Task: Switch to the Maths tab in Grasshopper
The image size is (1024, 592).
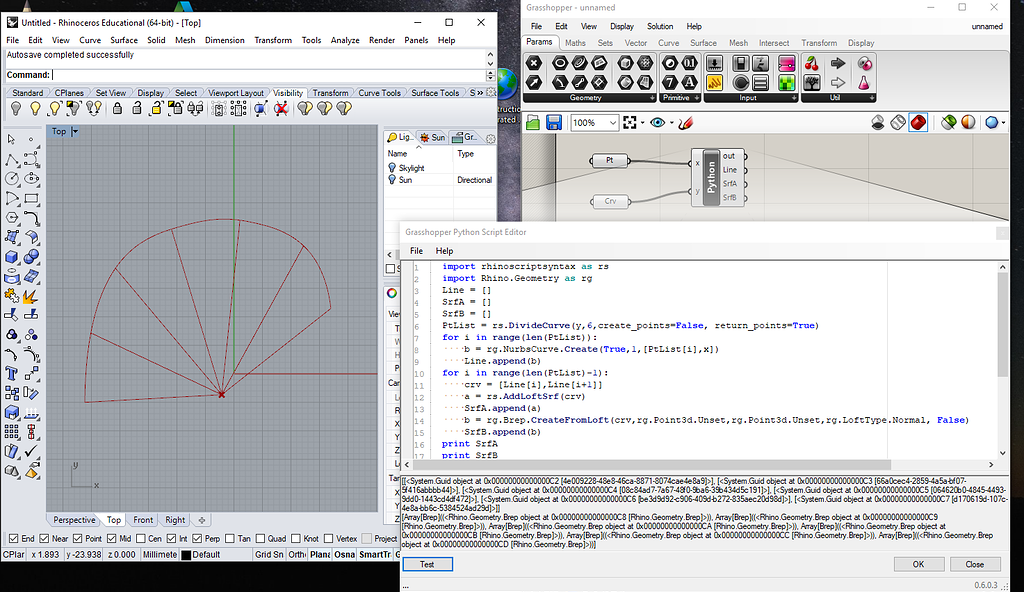Action: tap(575, 43)
